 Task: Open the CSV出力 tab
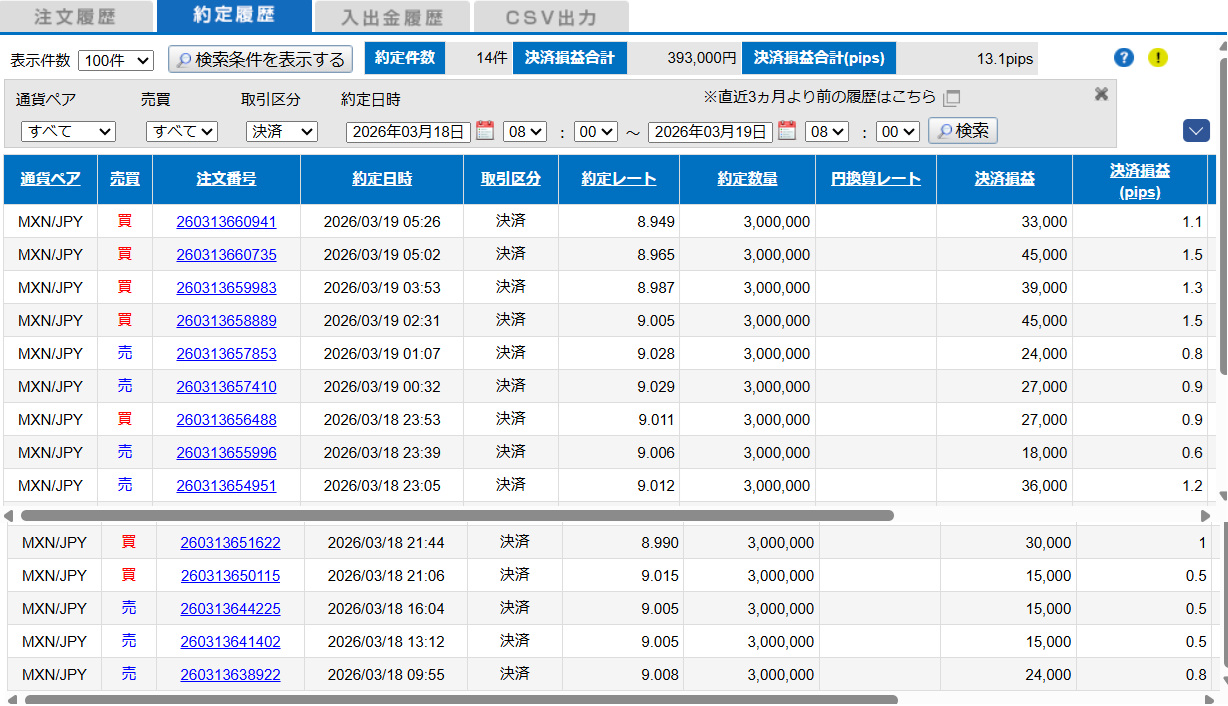click(x=551, y=17)
